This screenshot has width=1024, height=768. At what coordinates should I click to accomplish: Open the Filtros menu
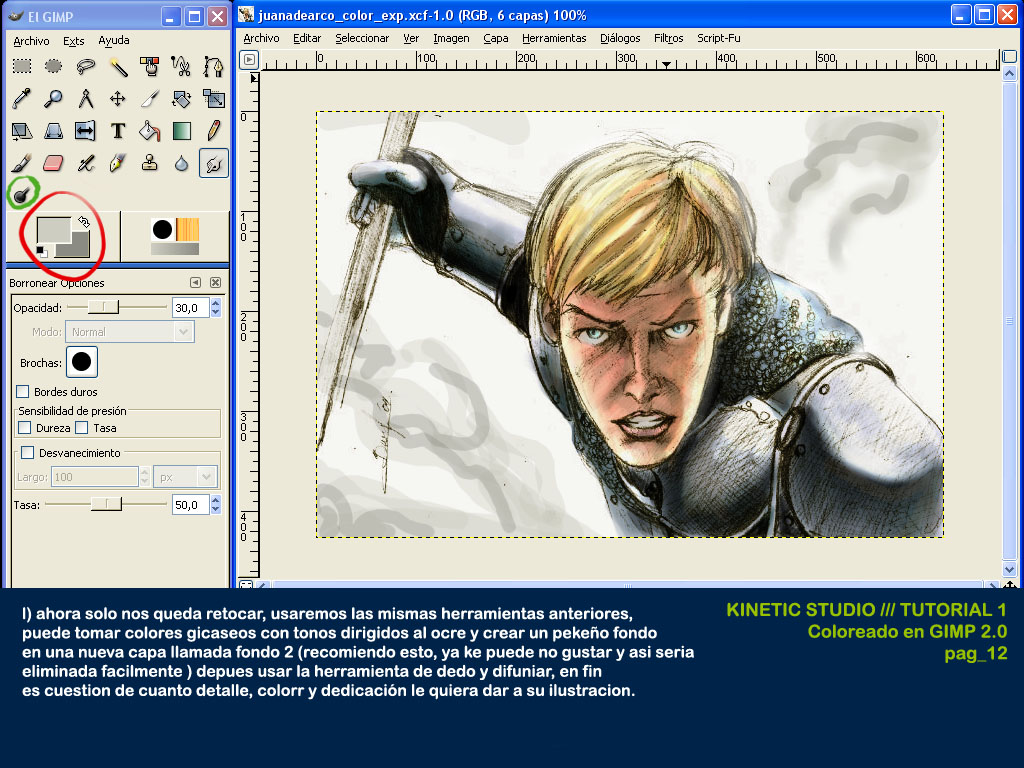click(669, 38)
